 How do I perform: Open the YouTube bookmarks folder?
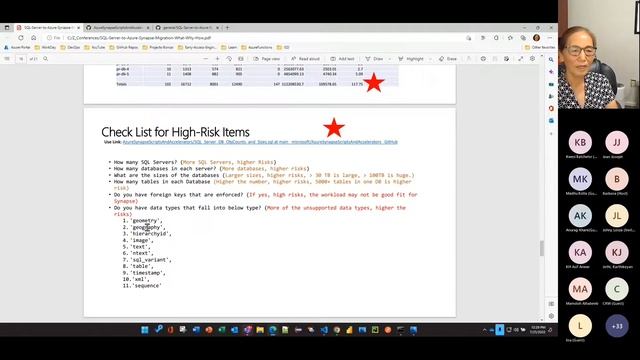click(95, 47)
